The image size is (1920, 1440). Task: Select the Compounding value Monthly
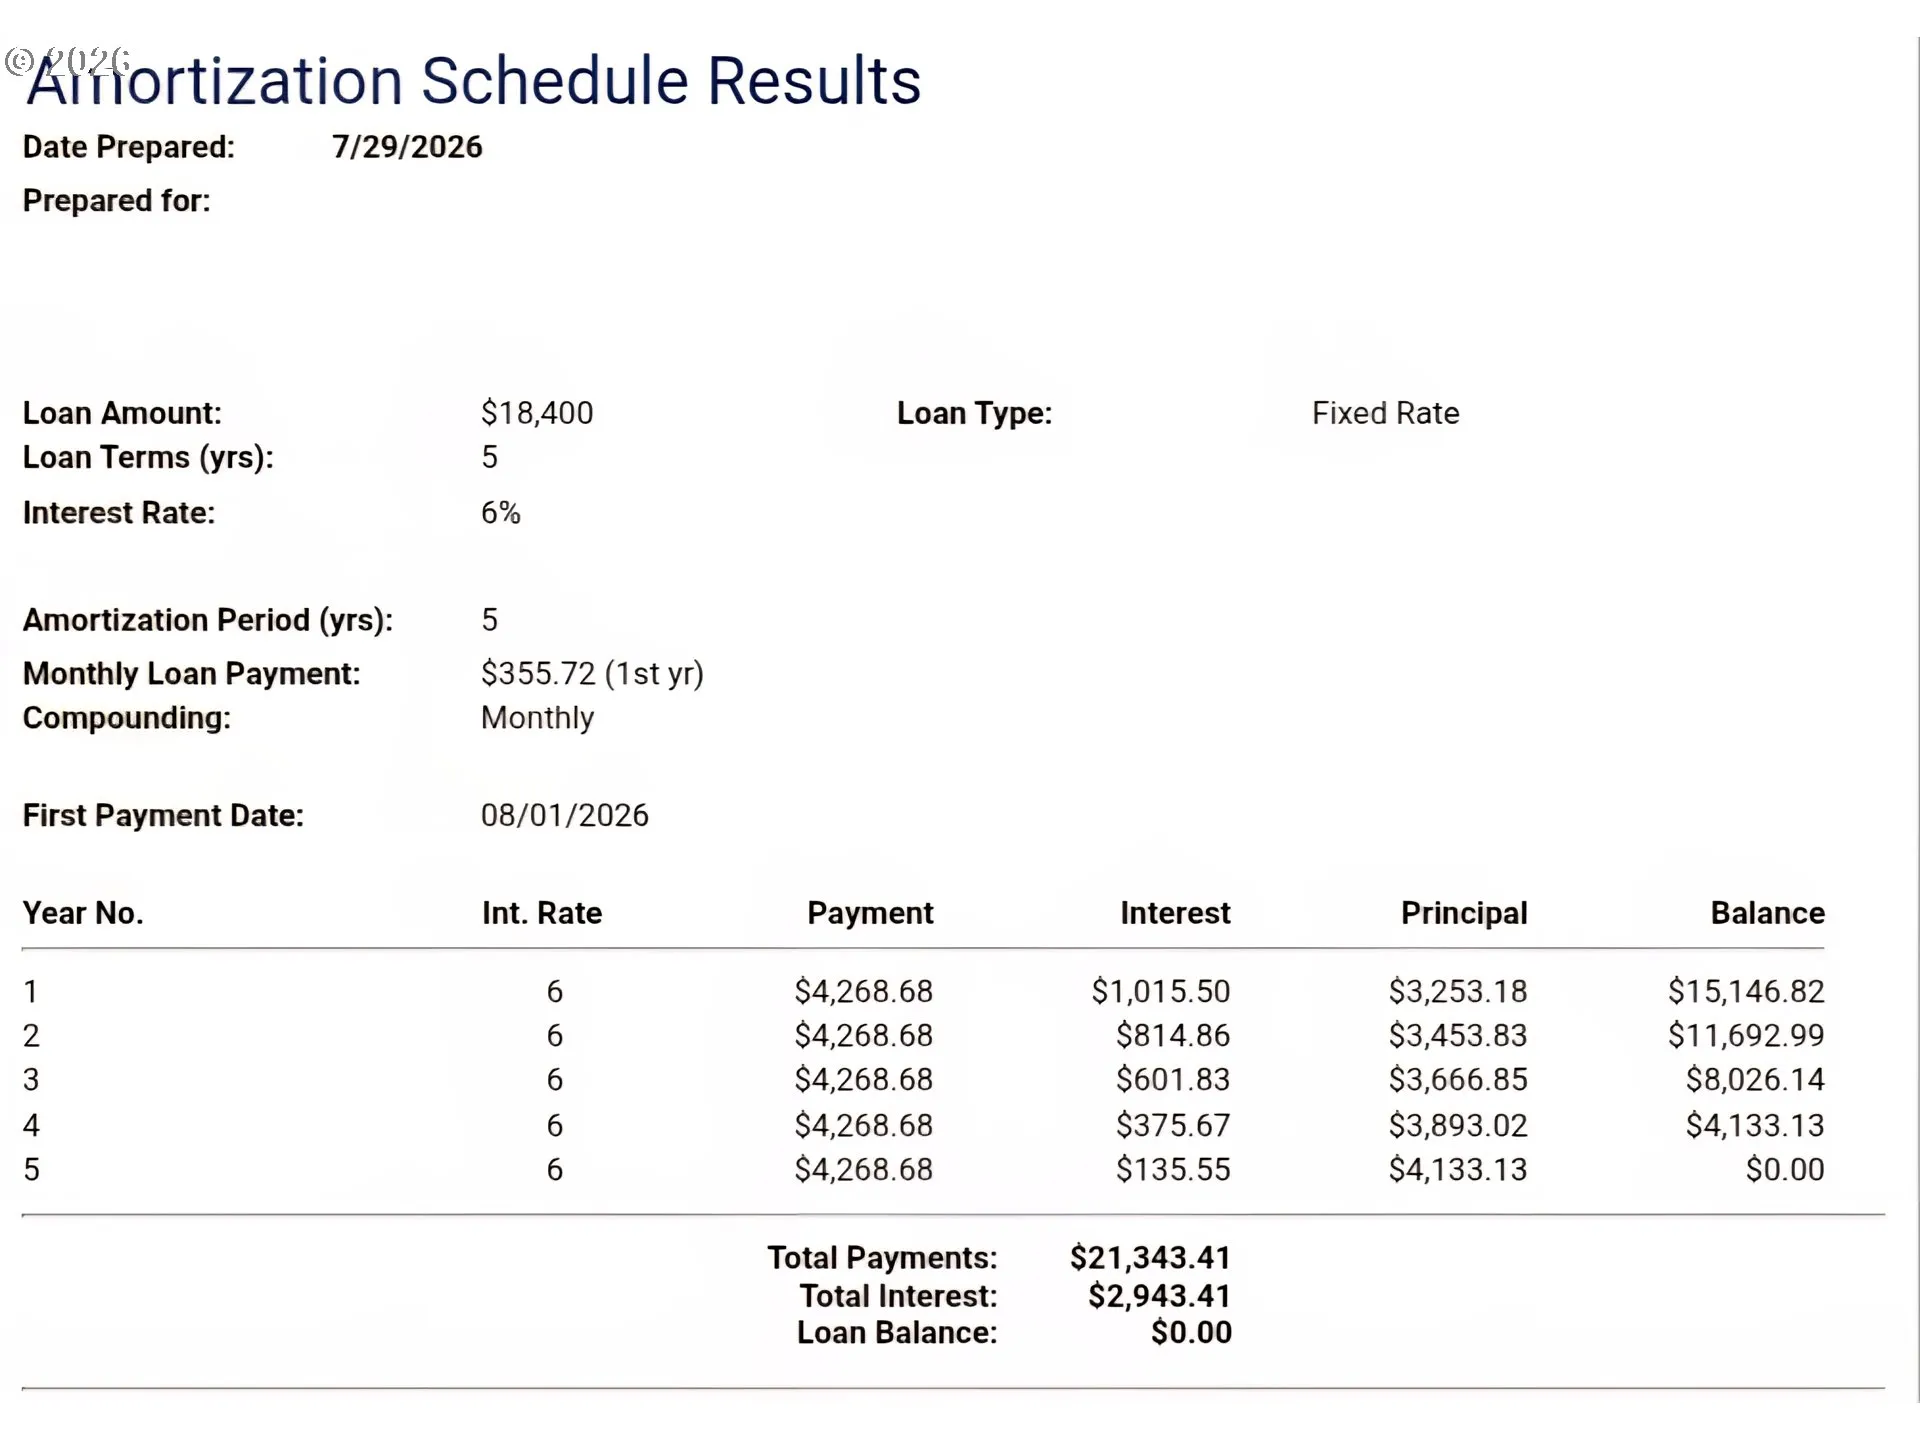537,719
